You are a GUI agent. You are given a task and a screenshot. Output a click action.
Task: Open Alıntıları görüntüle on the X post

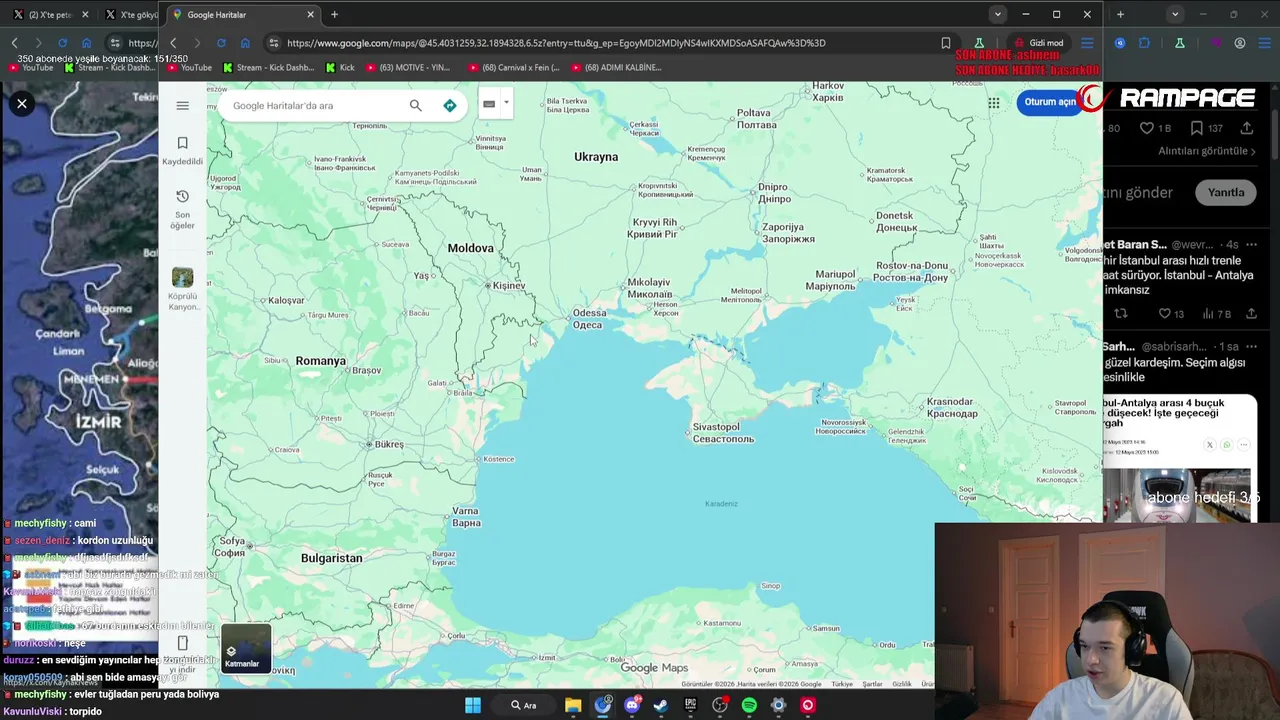[x=1205, y=151]
